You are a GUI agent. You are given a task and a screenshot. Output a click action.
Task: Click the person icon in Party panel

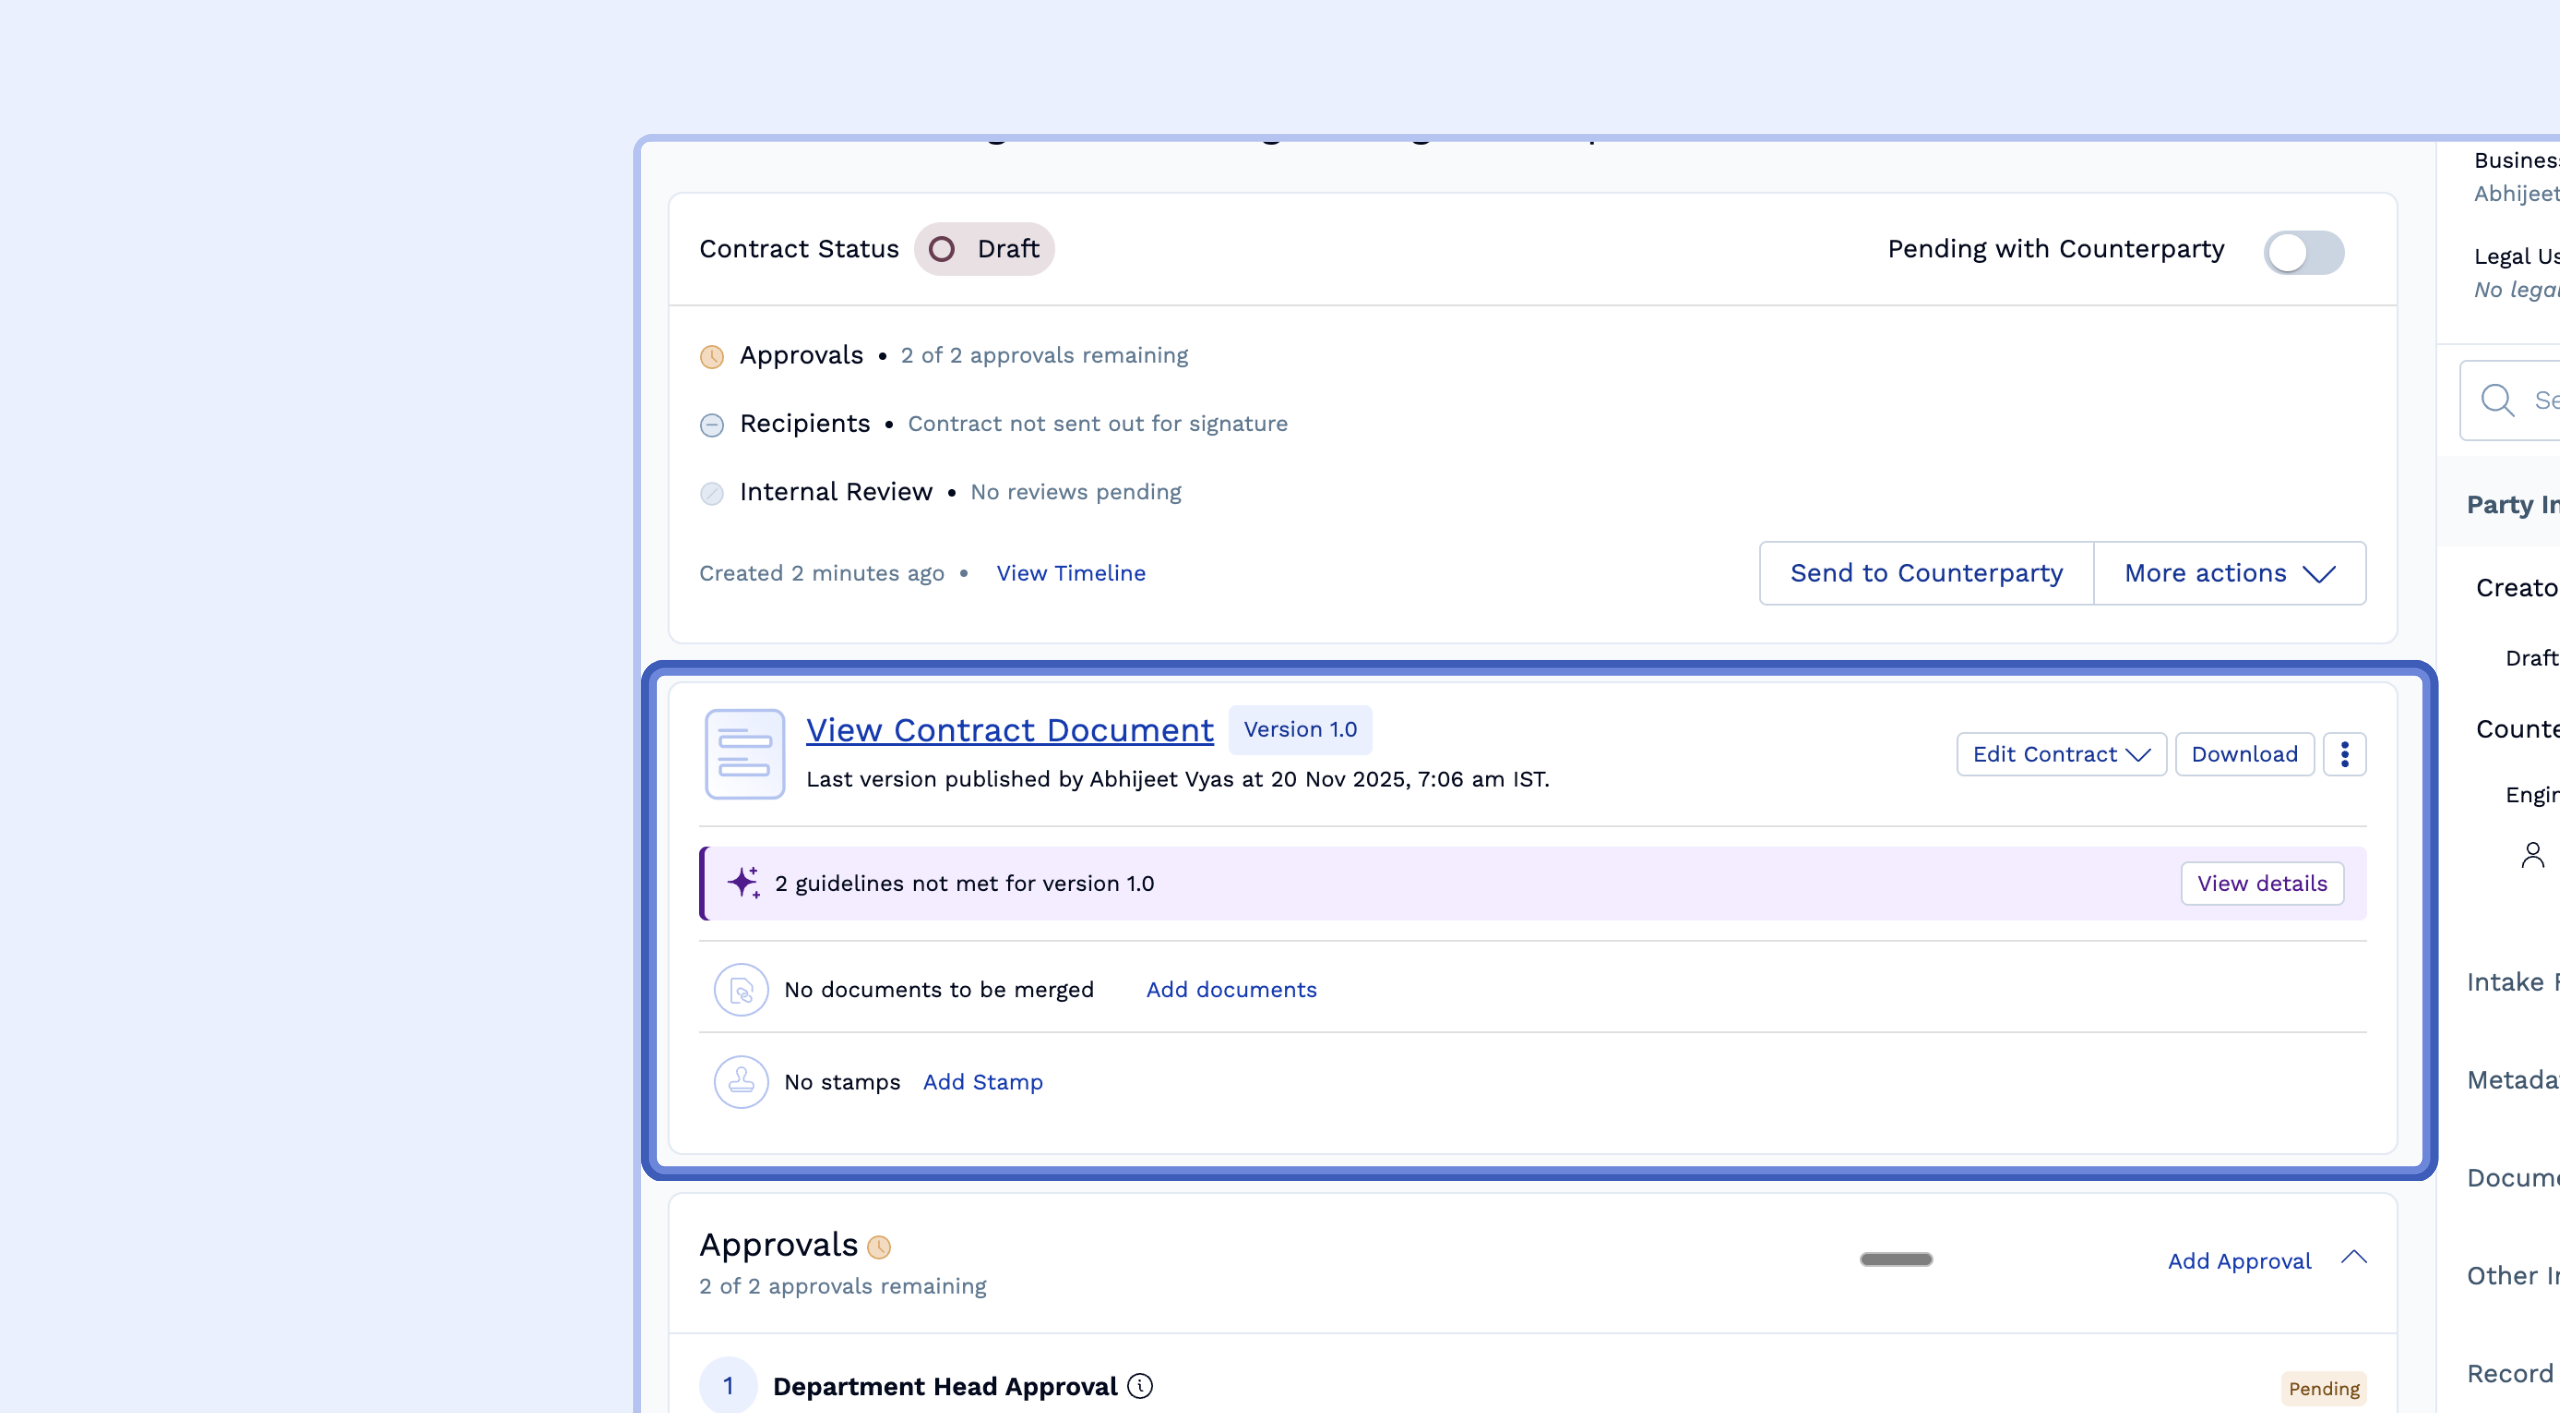pos(2532,855)
